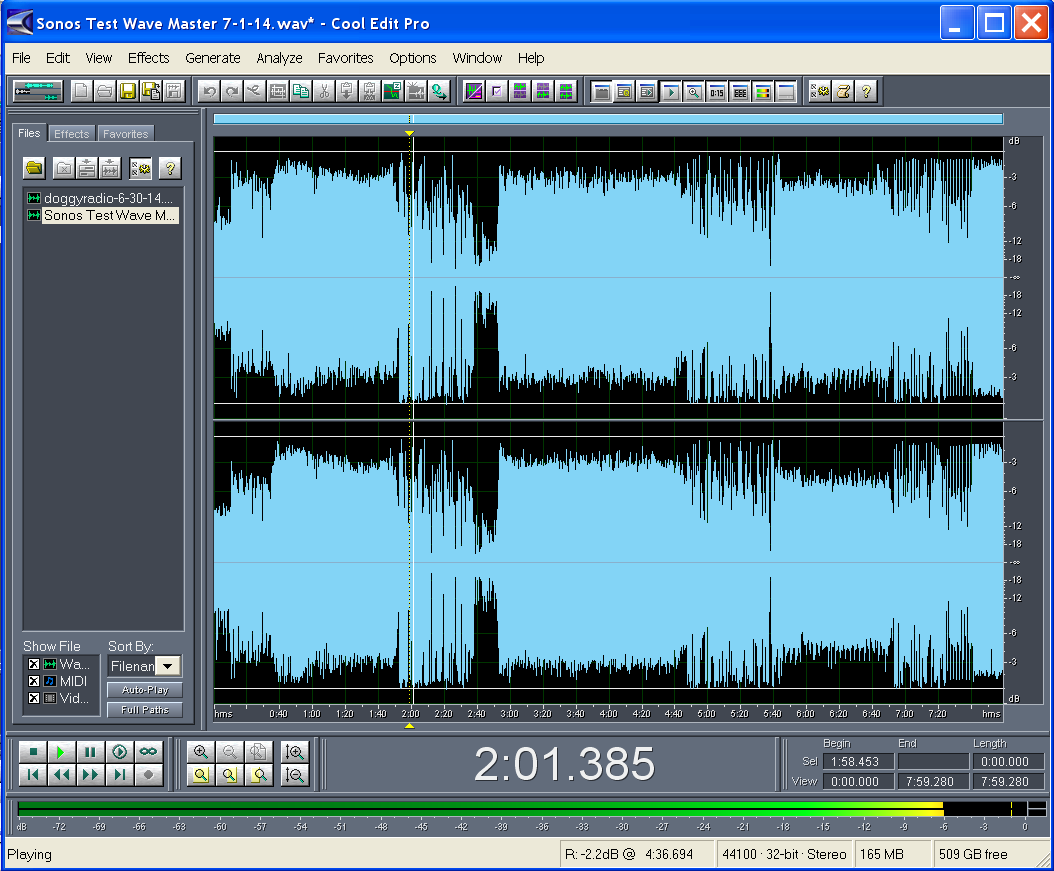This screenshot has height=871, width=1054.
Task: Click the Undo arrow toolbar icon
Action: click(209, 91)
